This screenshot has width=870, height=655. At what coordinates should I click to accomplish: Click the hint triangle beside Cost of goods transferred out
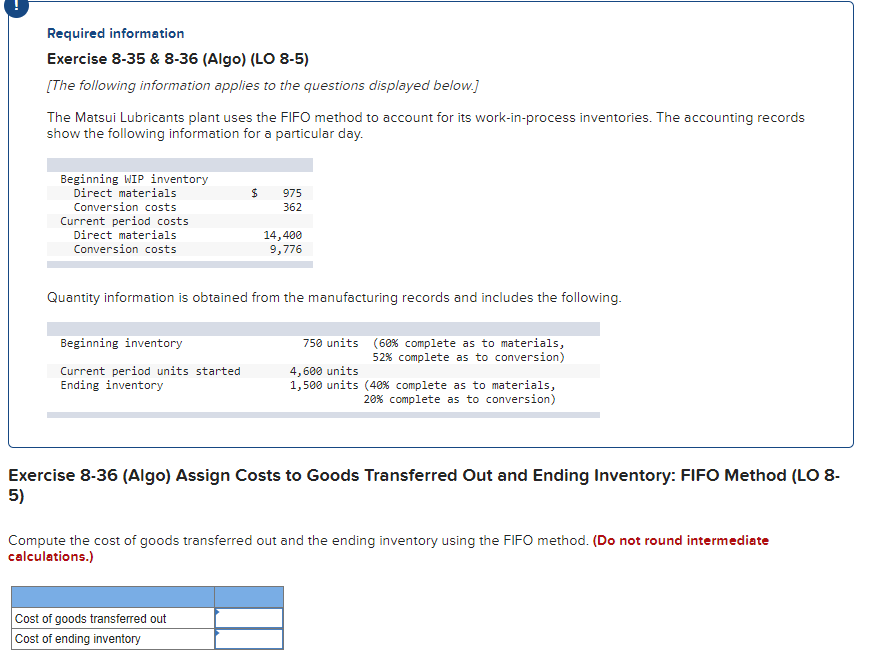click(x=216, y=614)
